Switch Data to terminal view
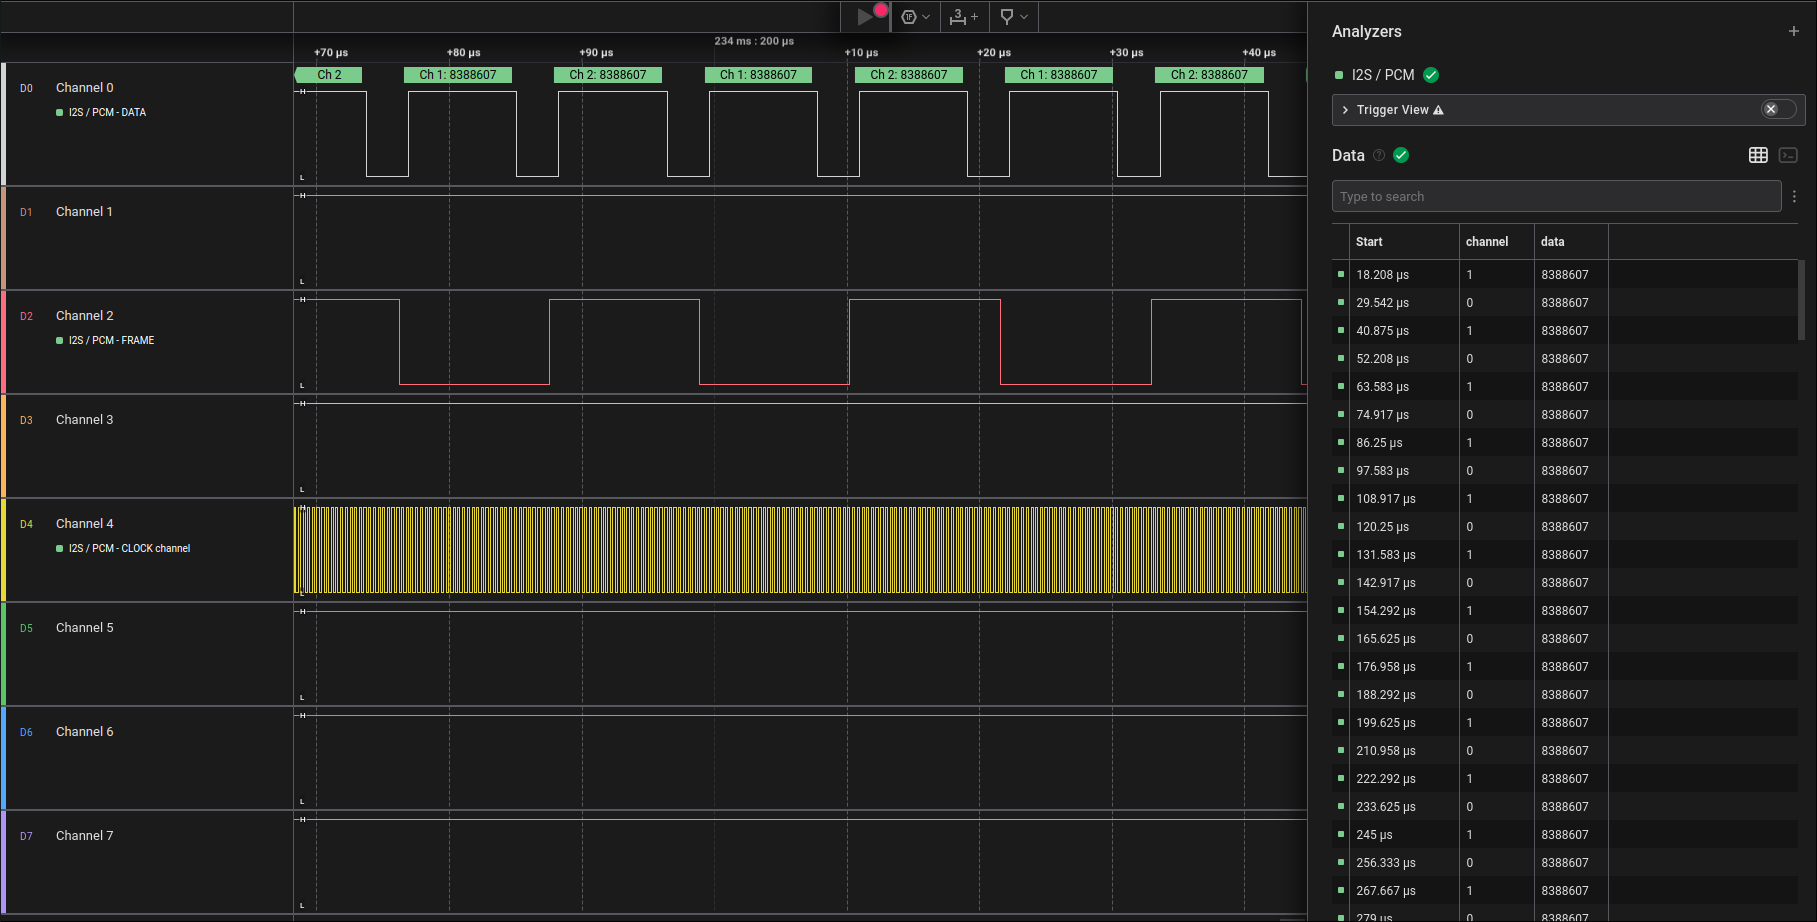Image resolution: width=1817 pixels, height=922 pixels. click(x=1789, y=155)
